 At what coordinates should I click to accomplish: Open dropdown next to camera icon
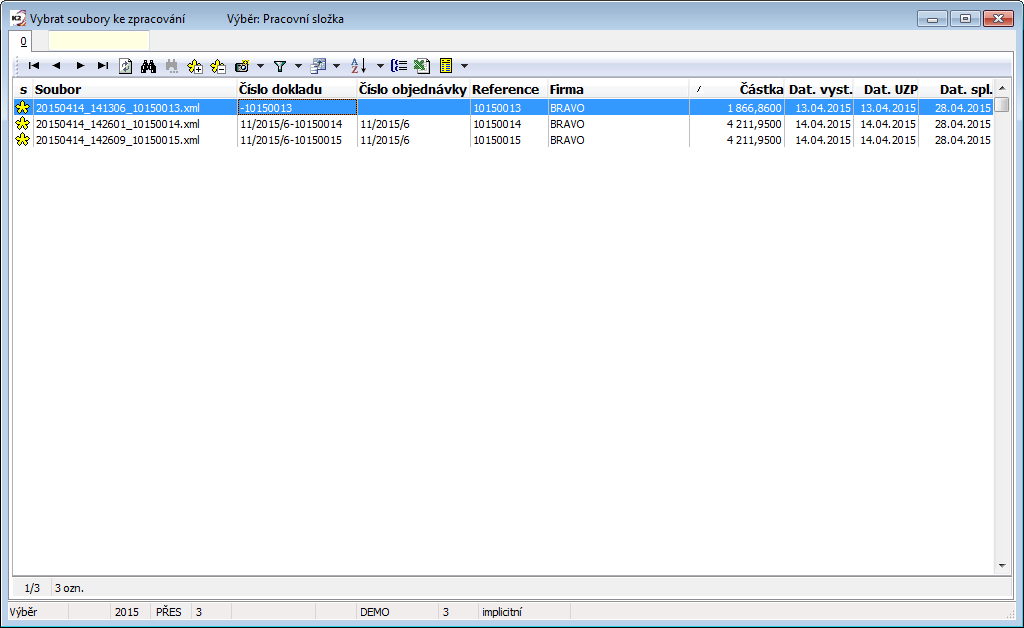[x=260, y=66]
